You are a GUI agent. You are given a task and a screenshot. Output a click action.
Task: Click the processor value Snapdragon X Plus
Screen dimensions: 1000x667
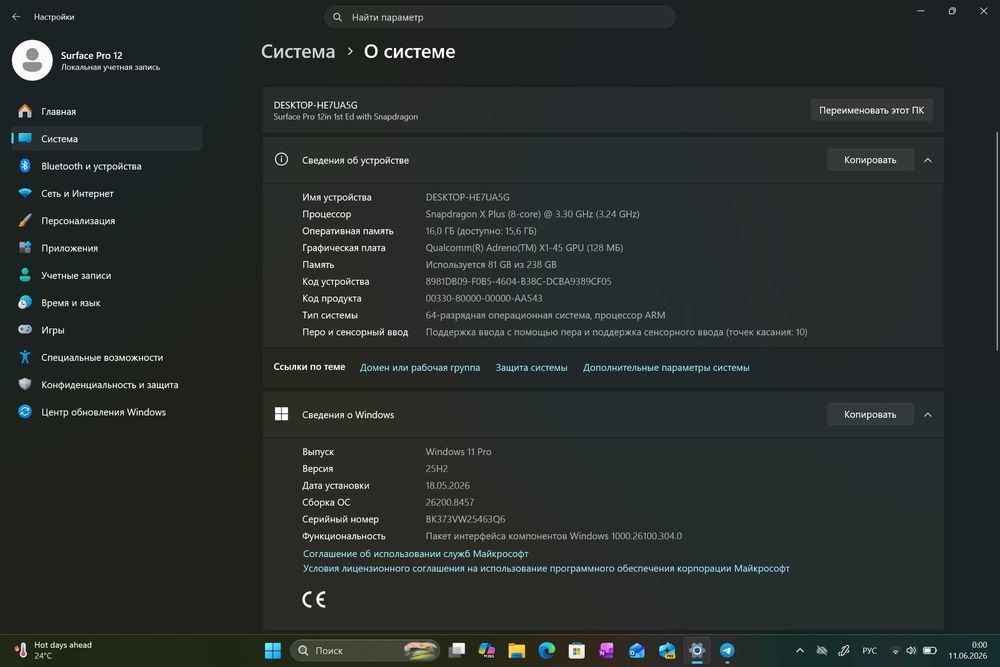click(x=532, y=214)
